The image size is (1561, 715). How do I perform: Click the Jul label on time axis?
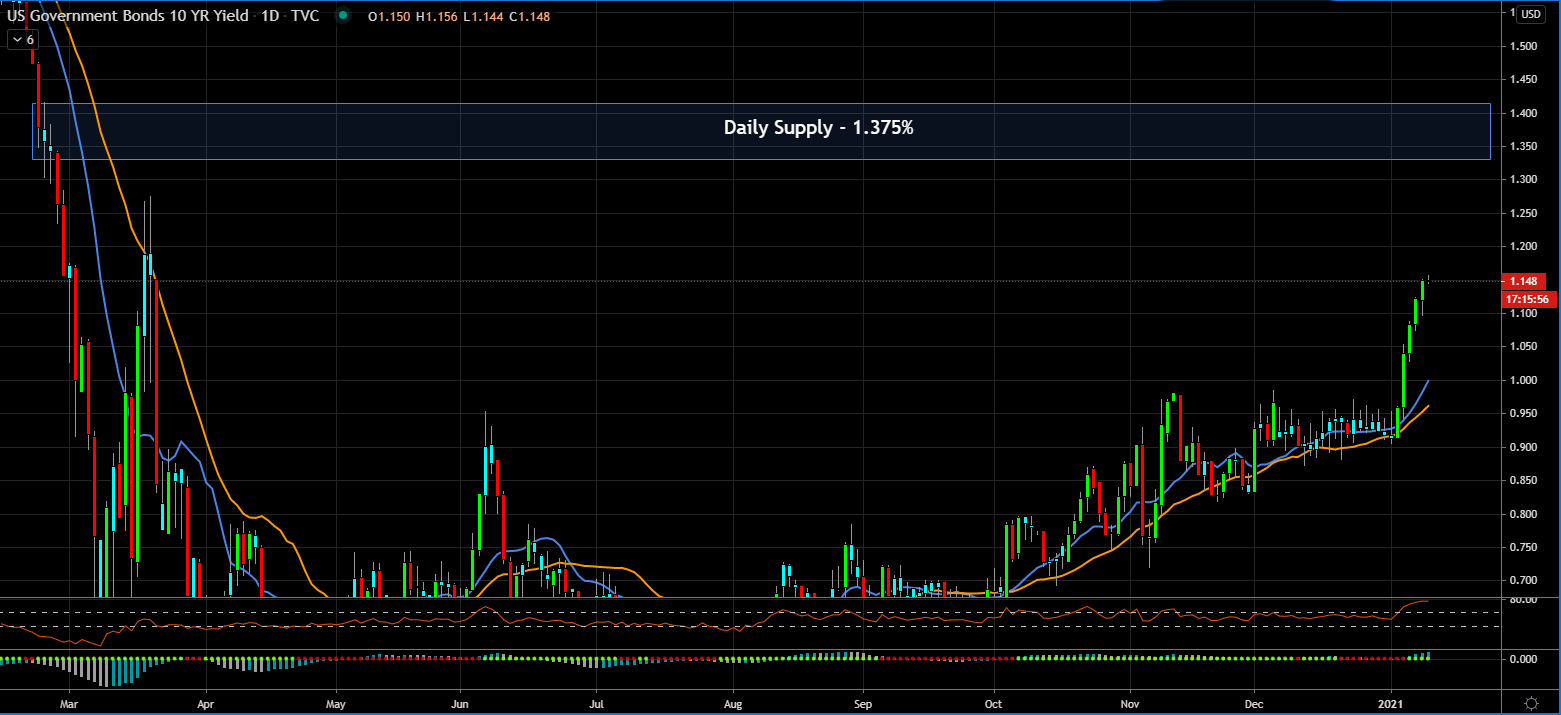point(596,704)
